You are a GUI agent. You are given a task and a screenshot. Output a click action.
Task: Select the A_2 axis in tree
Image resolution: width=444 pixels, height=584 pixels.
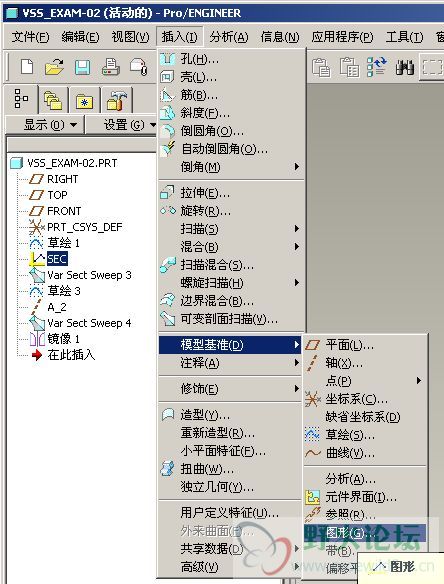point(48,307)
